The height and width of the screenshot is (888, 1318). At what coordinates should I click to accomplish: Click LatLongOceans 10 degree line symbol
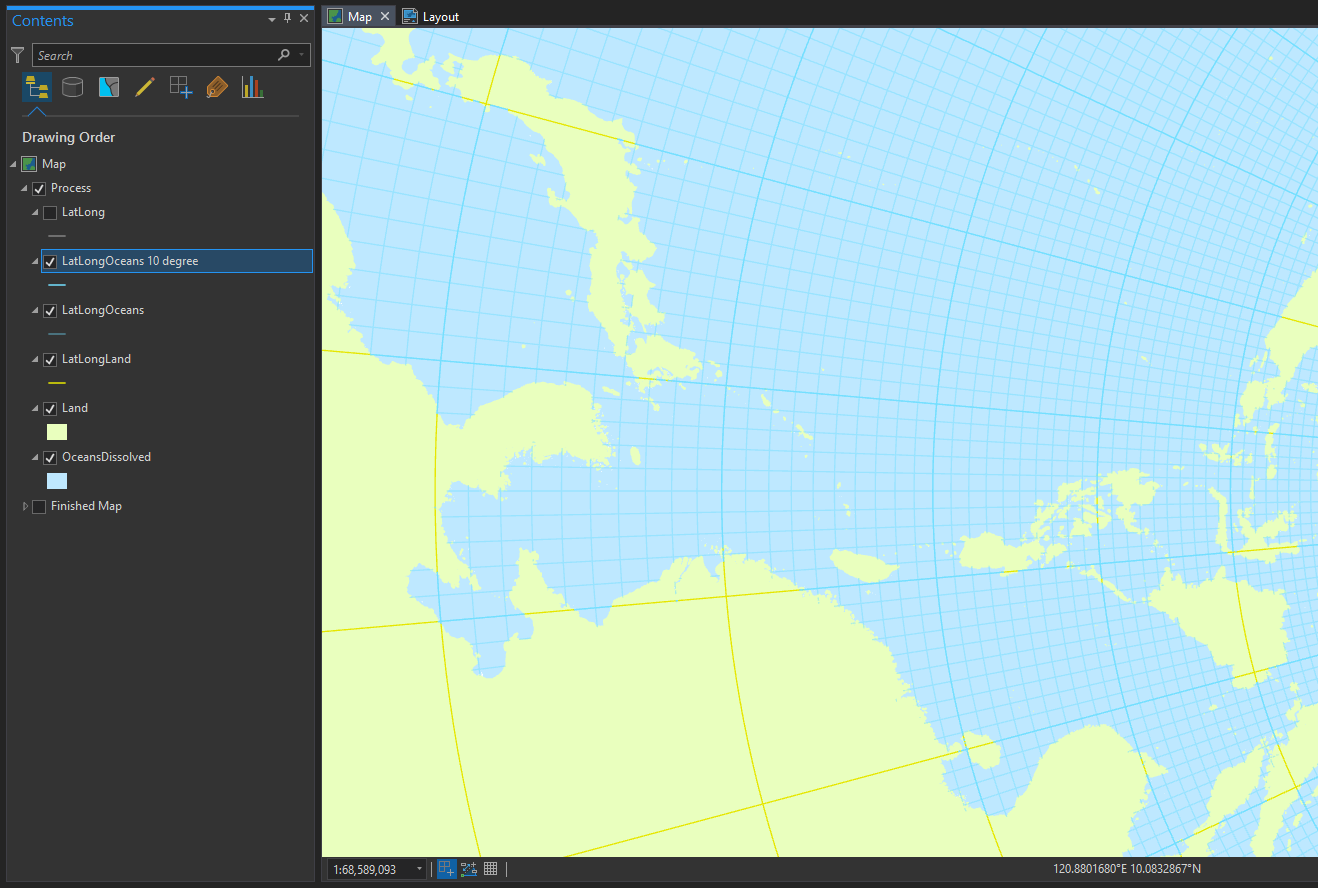(57, 285)
